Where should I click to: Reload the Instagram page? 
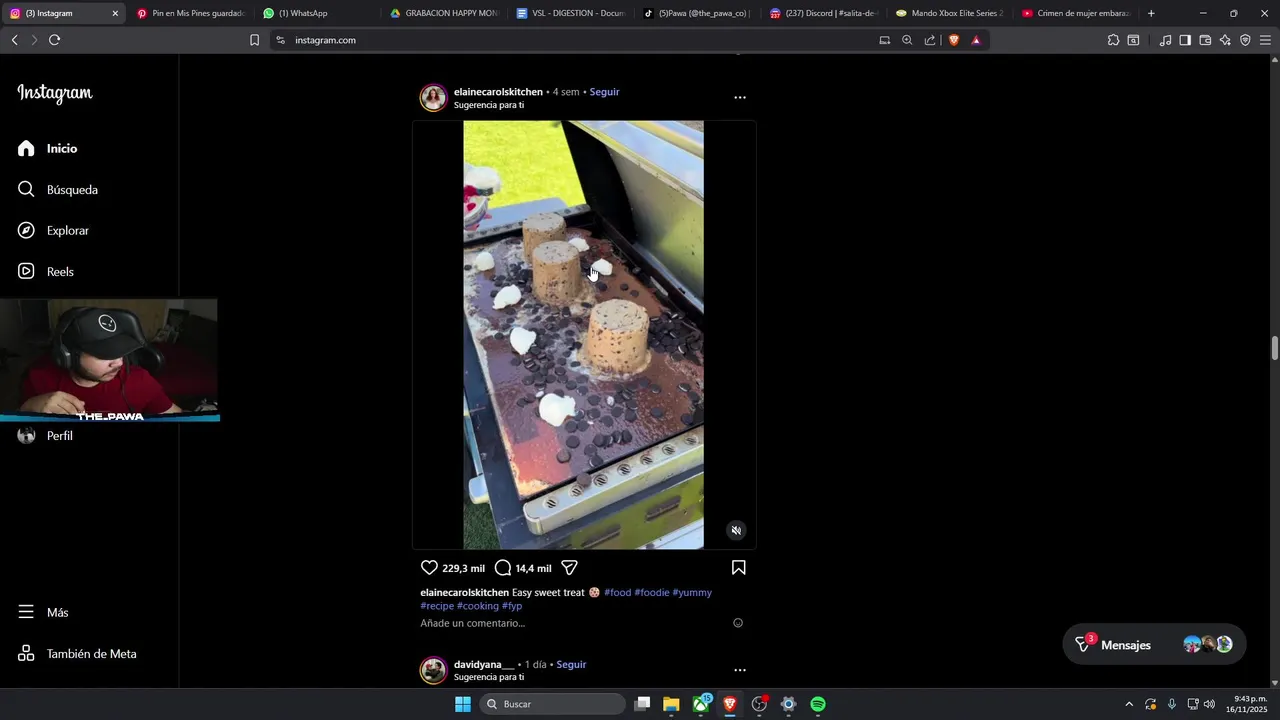point(54,40)
